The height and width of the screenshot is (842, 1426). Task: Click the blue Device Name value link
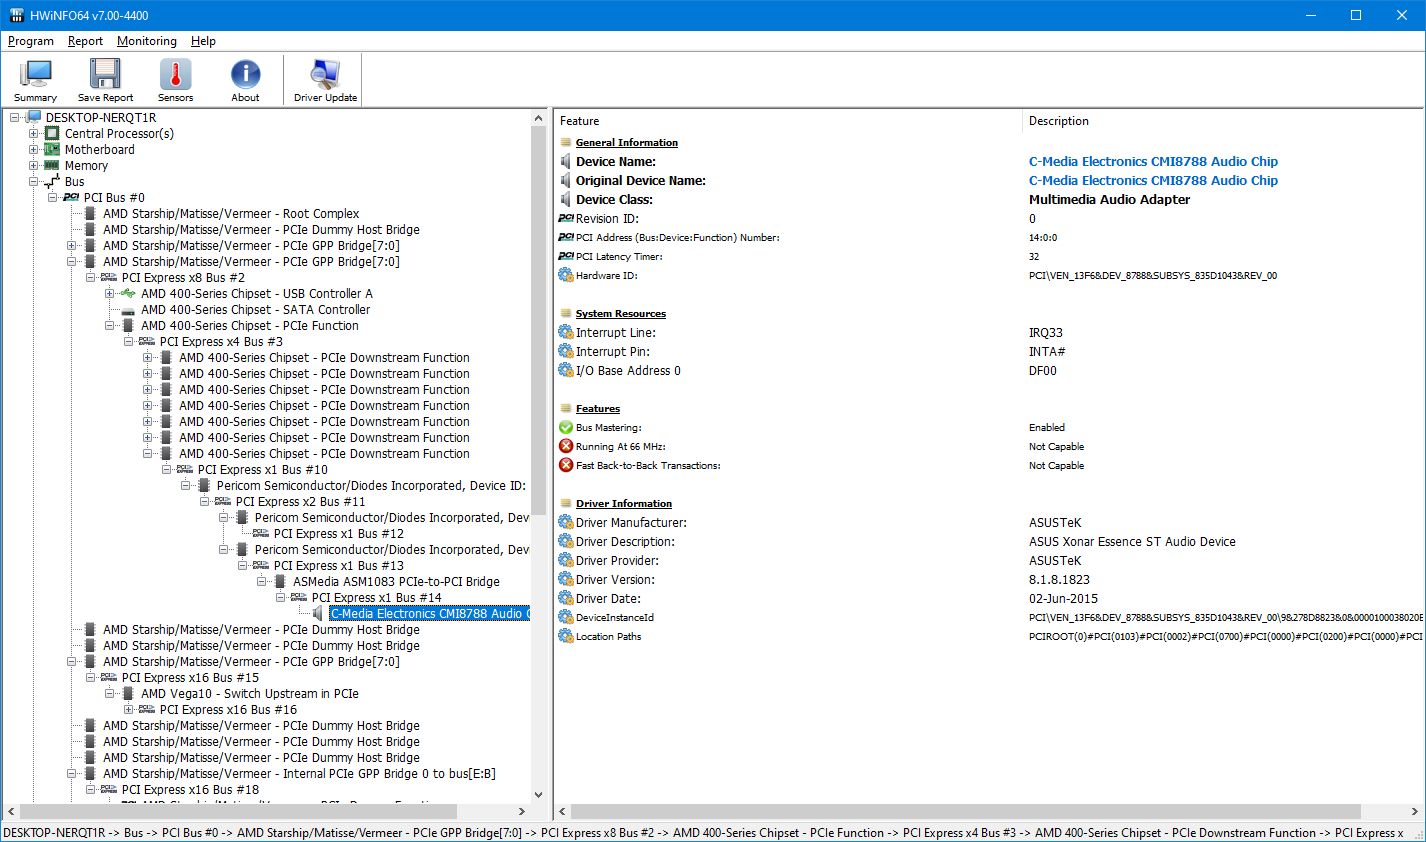(x=1153, y=162)
